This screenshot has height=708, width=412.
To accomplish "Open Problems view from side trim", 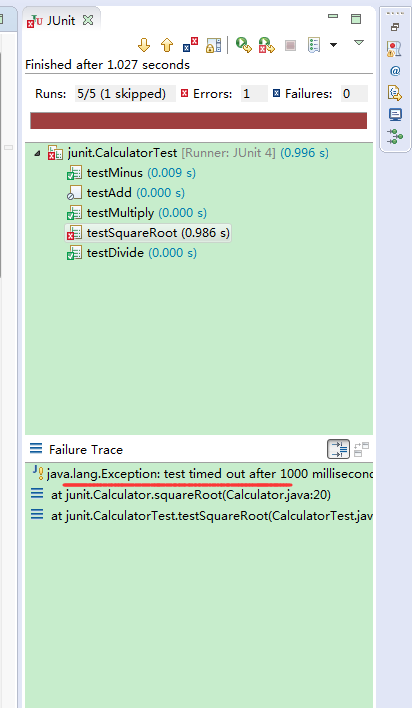I will (394, 49).
